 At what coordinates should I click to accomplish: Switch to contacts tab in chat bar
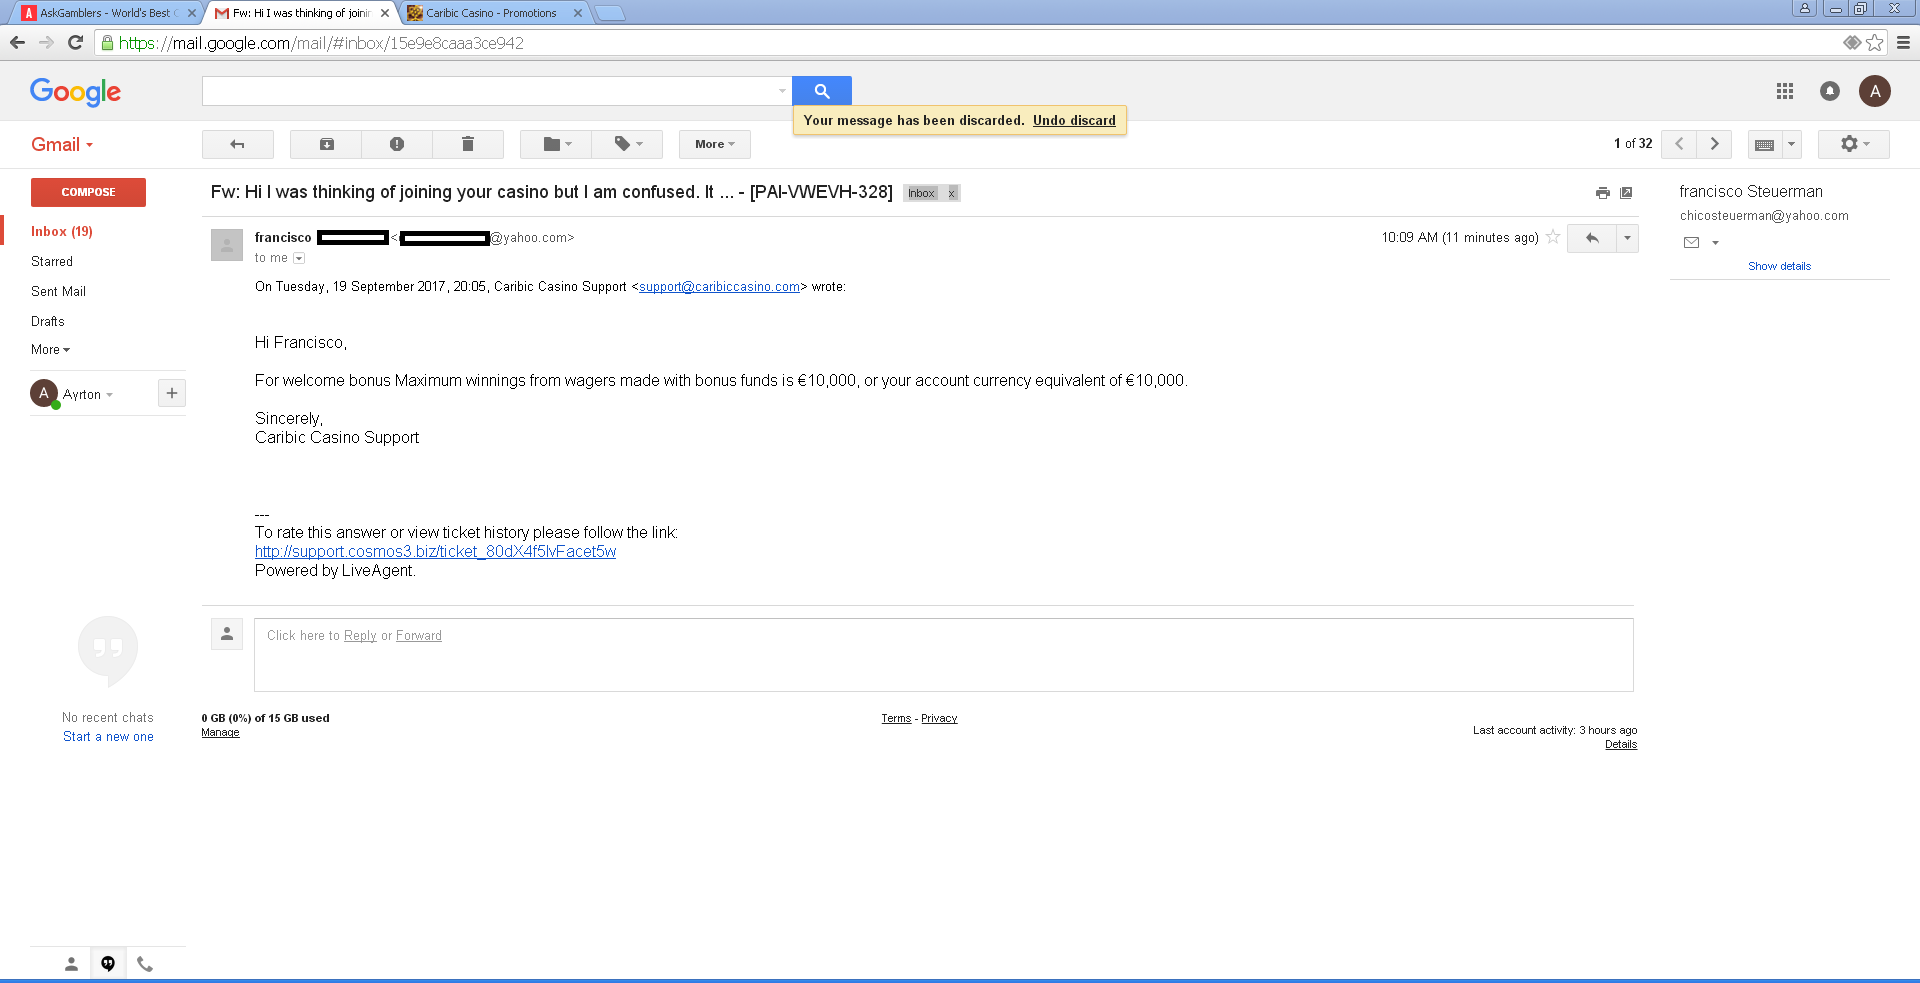tap(71, 964)
